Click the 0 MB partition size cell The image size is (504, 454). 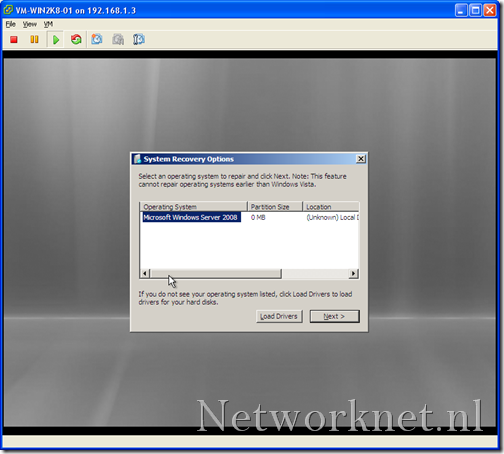(x=258, y=217)
